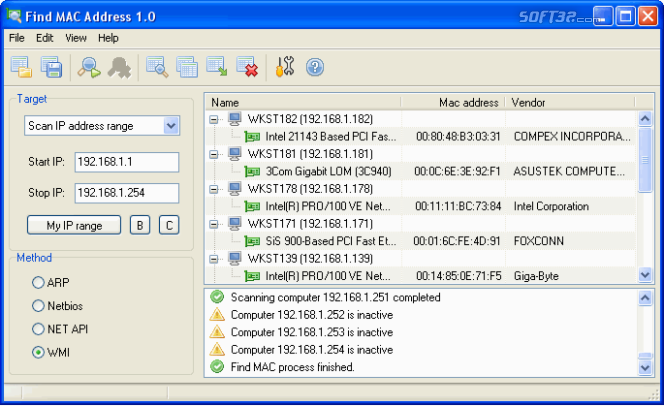664x406 pixels.
Task: Collapse the WKST171 tree node
Action: [214, 224]
